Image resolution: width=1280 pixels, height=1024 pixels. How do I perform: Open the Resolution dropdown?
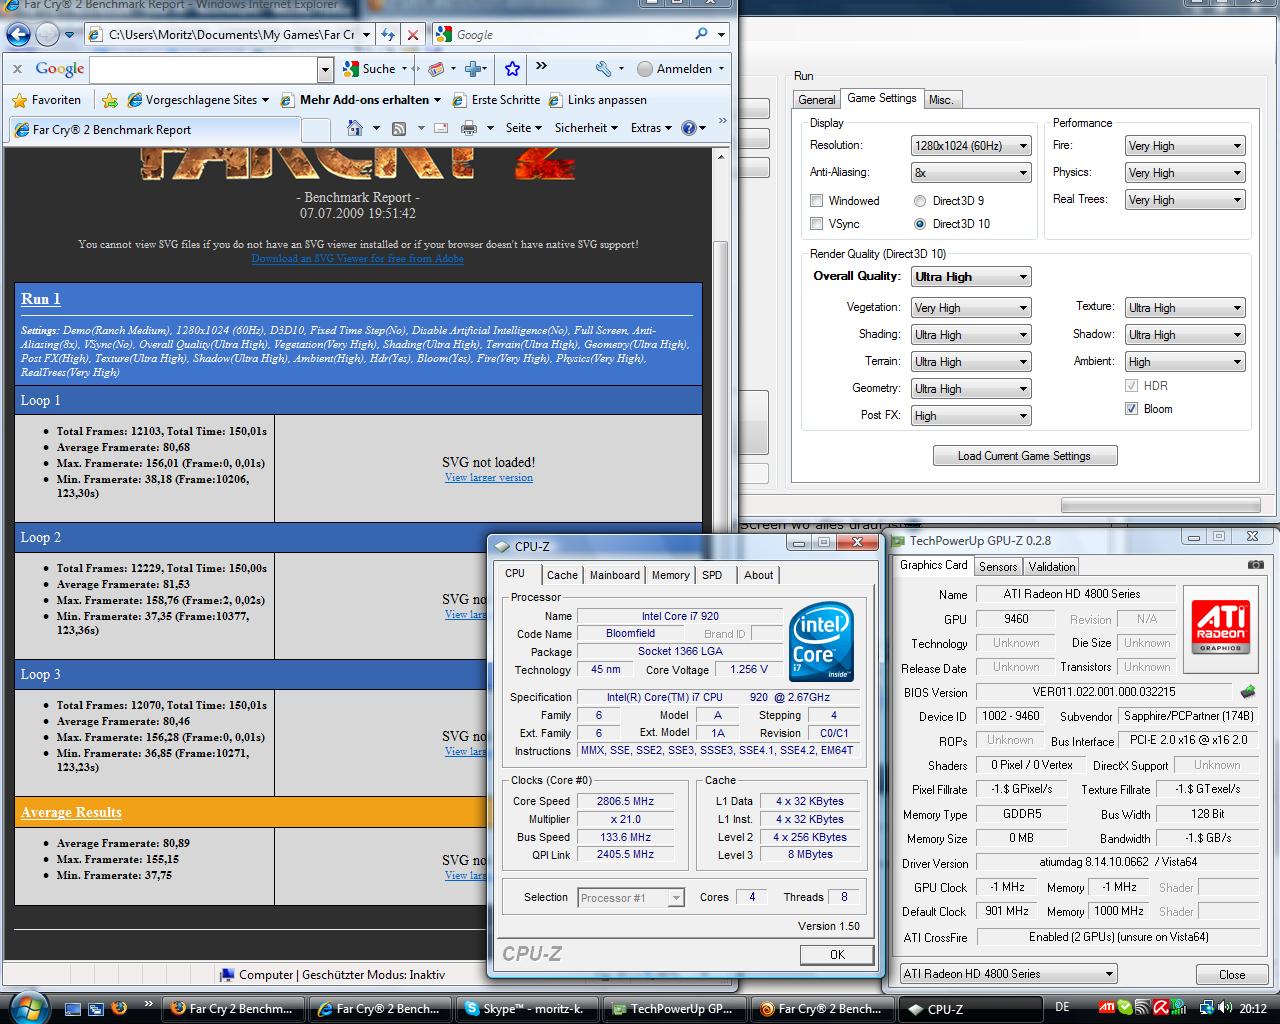pos(970,146)
